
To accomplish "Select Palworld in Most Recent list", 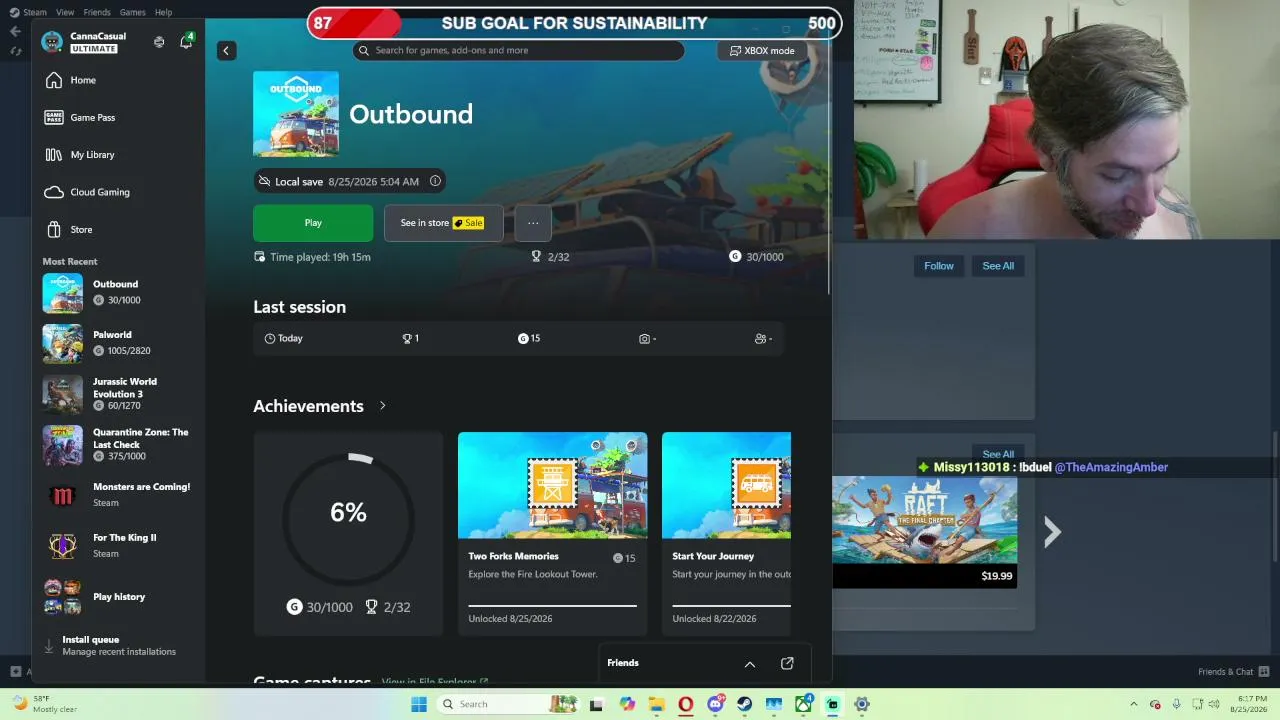I will click(x=118, y=343).
